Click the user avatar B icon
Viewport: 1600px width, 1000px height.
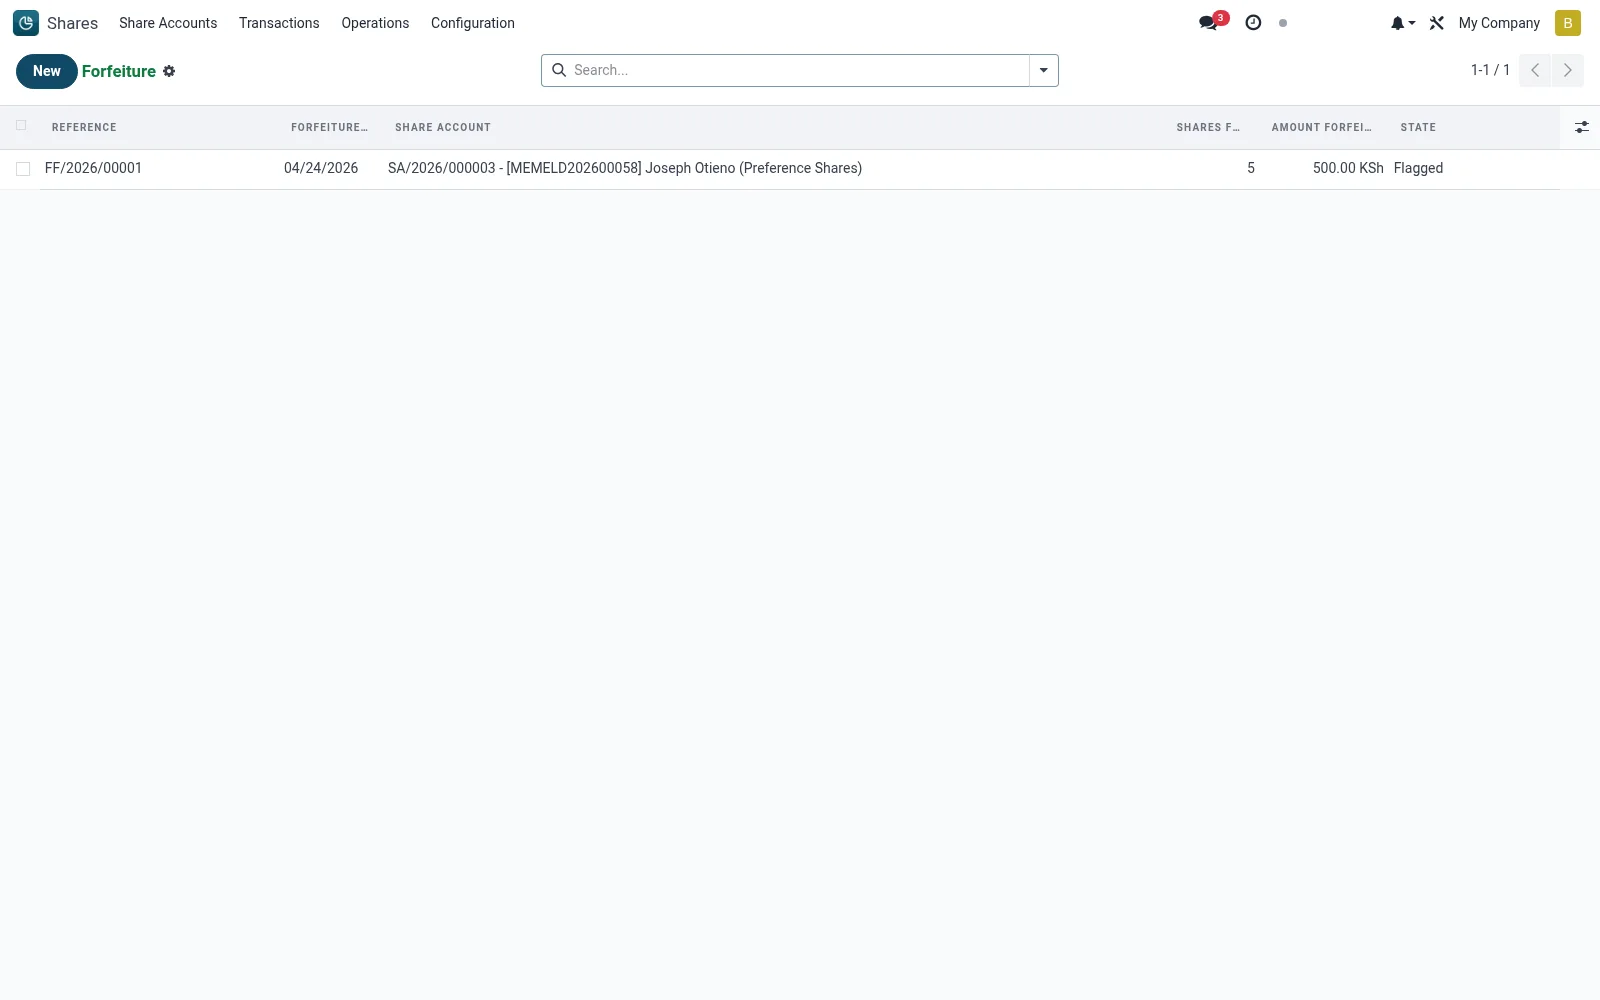click(x=1568, y=23)
